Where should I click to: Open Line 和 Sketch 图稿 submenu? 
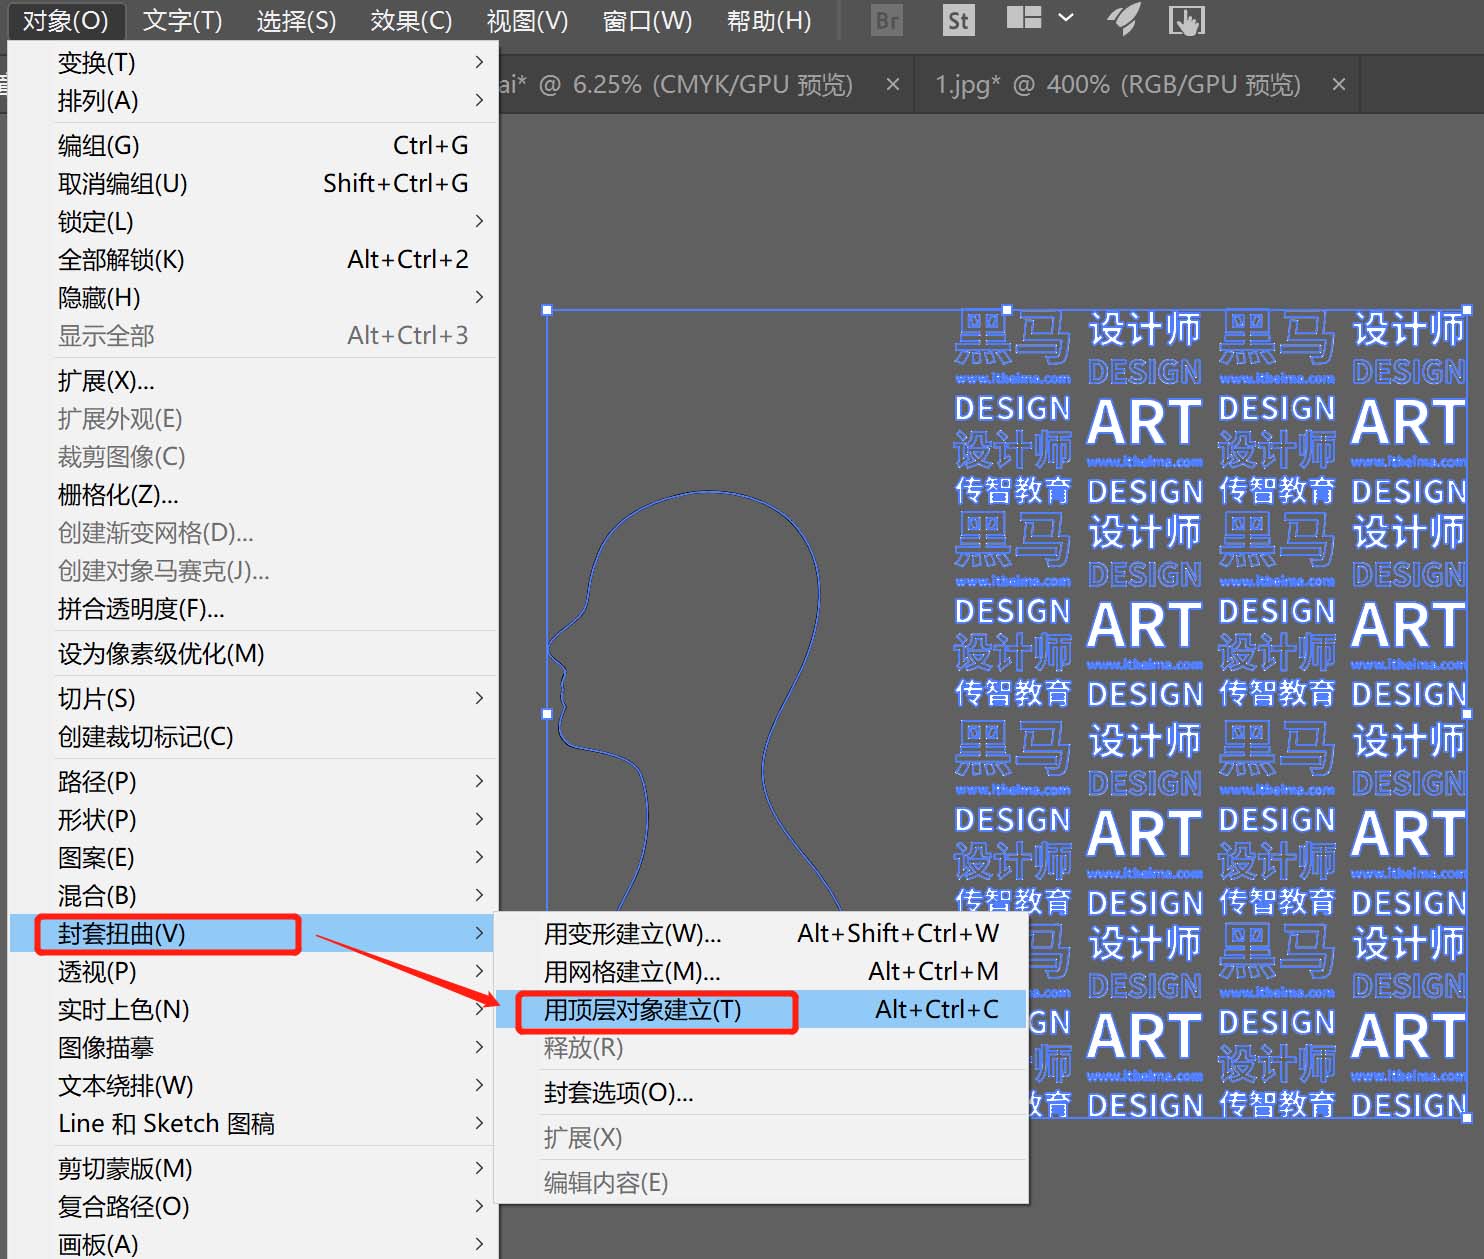(x=253, y=1123)
